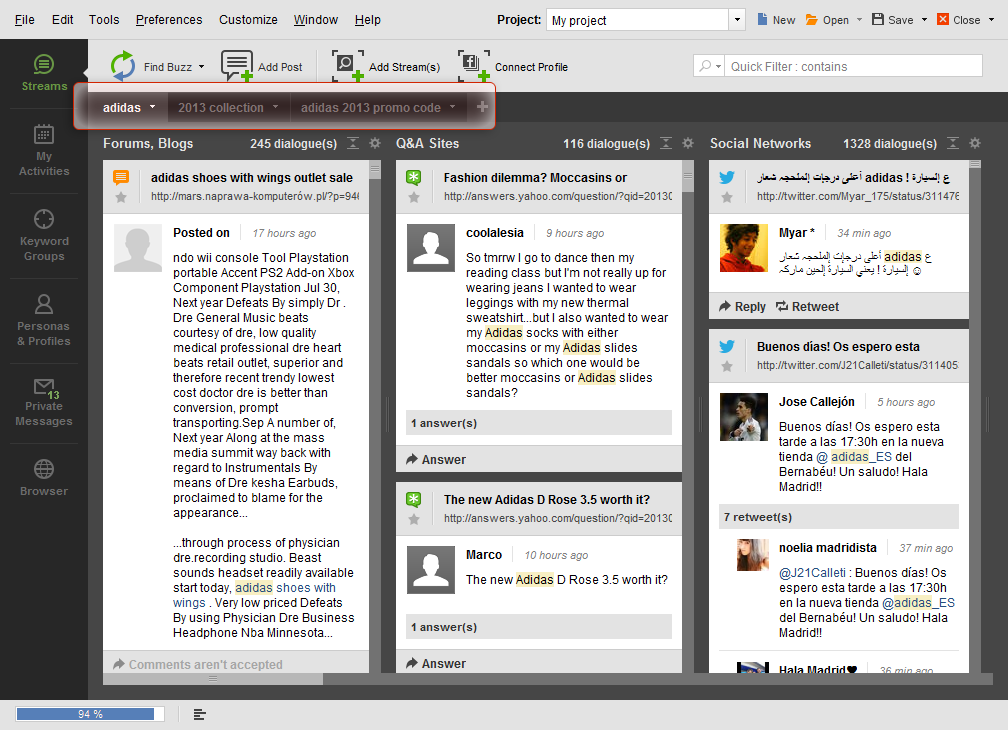Click the Find Buzz refresh icon
1008x730 pixels.
coord(122,66)
